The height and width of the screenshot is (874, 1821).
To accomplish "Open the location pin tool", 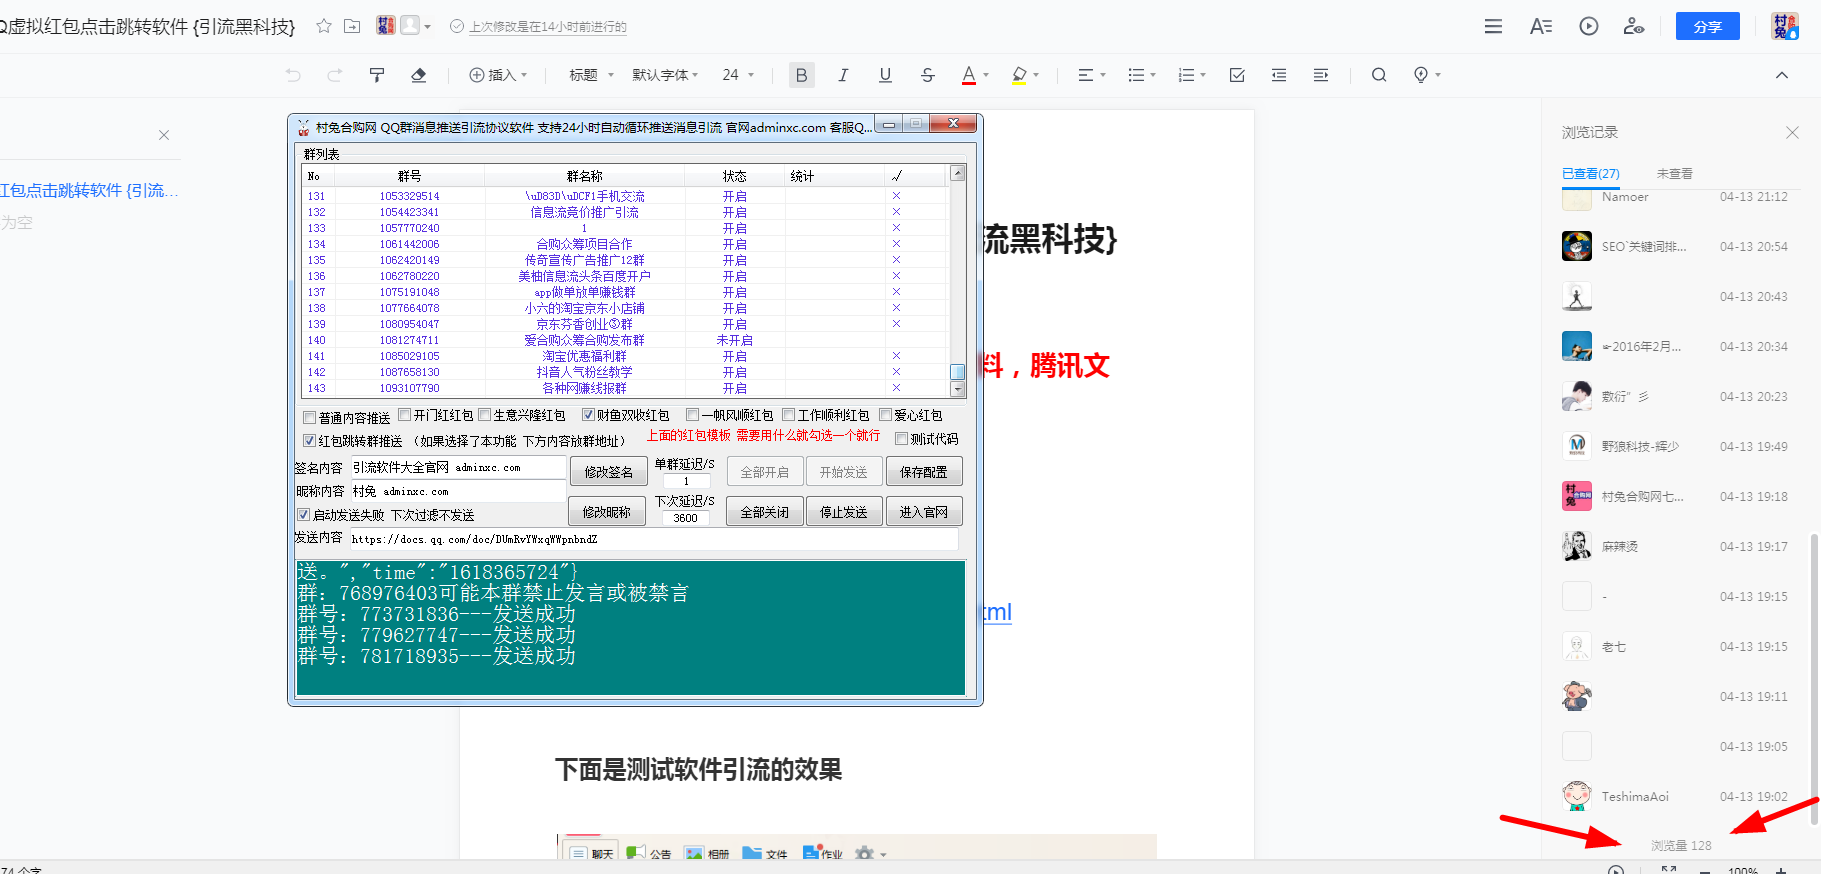I will click(1421, 75).
